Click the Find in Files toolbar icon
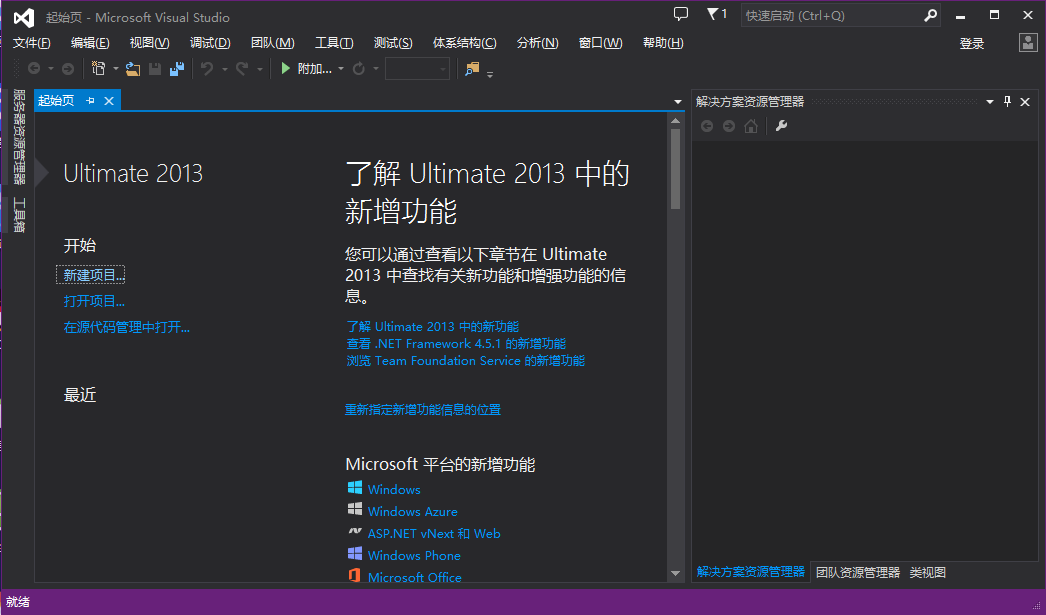Viewport: 1046px width, 615px height. 472,69
